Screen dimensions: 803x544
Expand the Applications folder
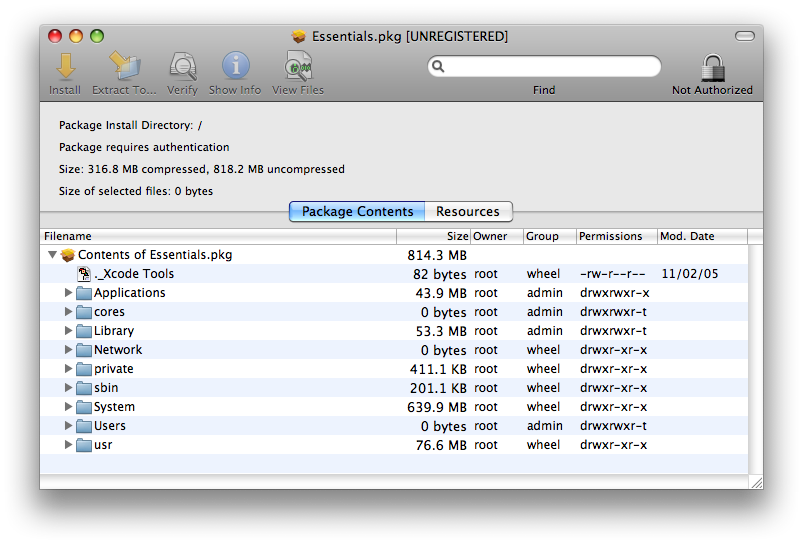click(x=69, y=293)
